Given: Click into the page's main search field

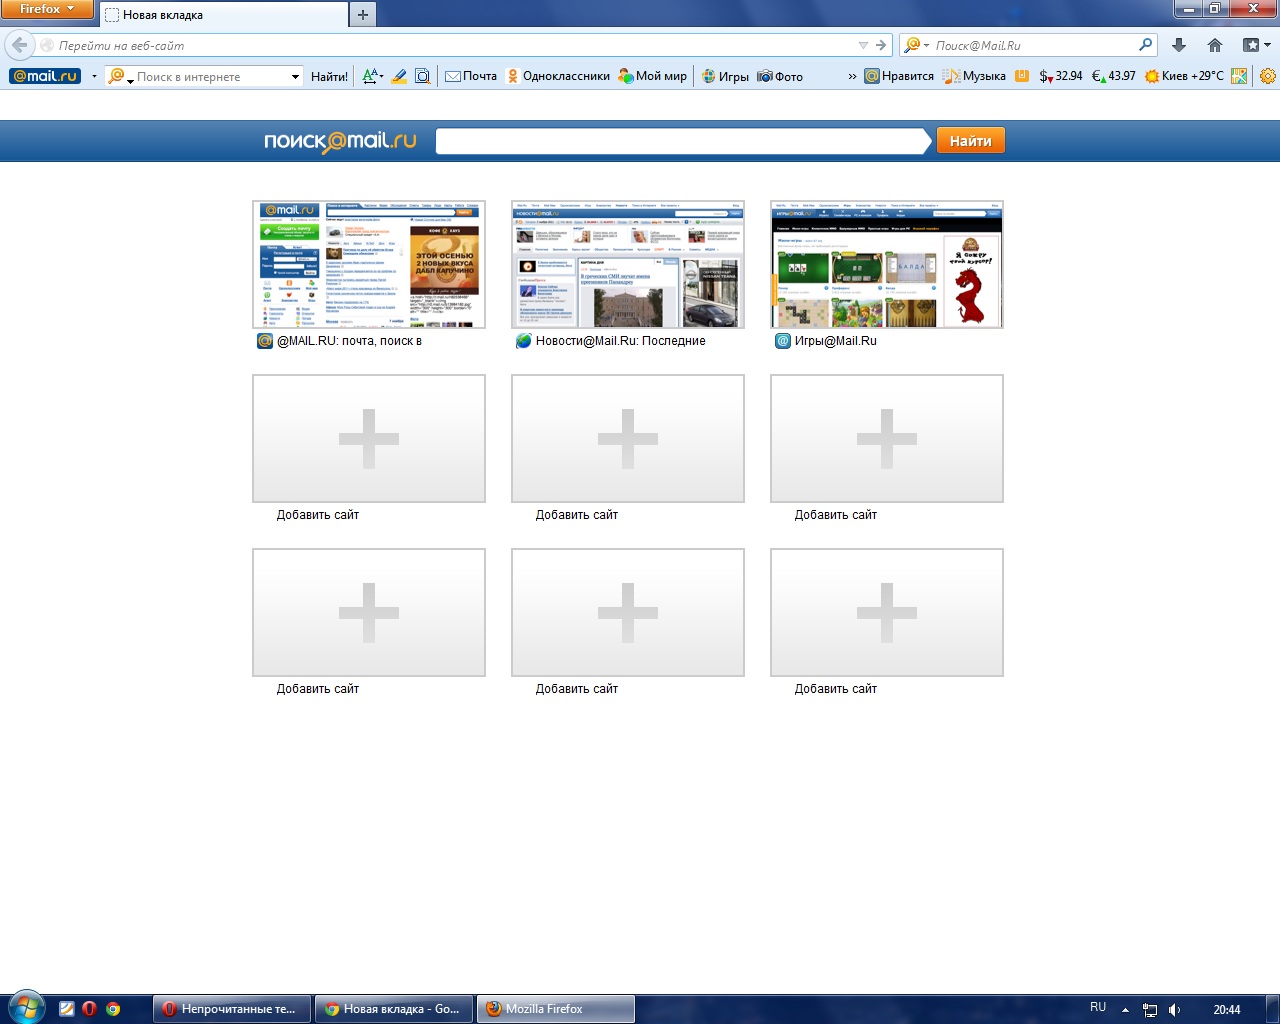Looking at the screenshot, I should point(682,141).
